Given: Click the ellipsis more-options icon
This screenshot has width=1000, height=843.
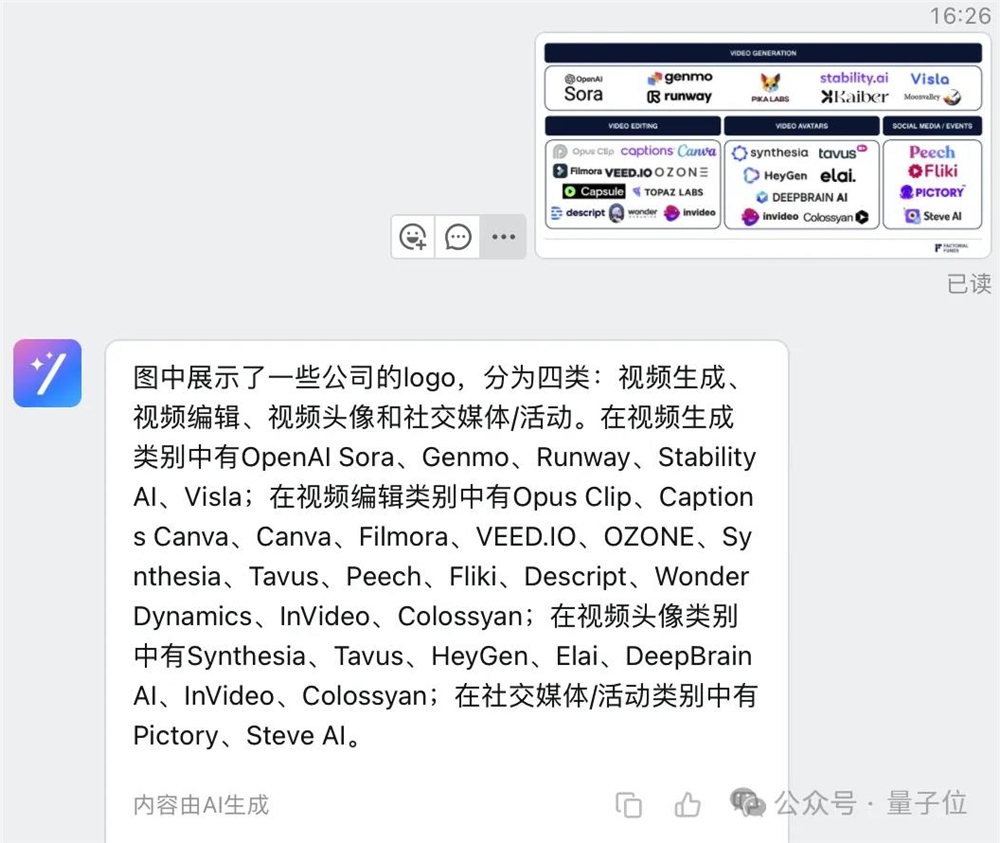Looking at the screenshot, I should tap(503, 237).
